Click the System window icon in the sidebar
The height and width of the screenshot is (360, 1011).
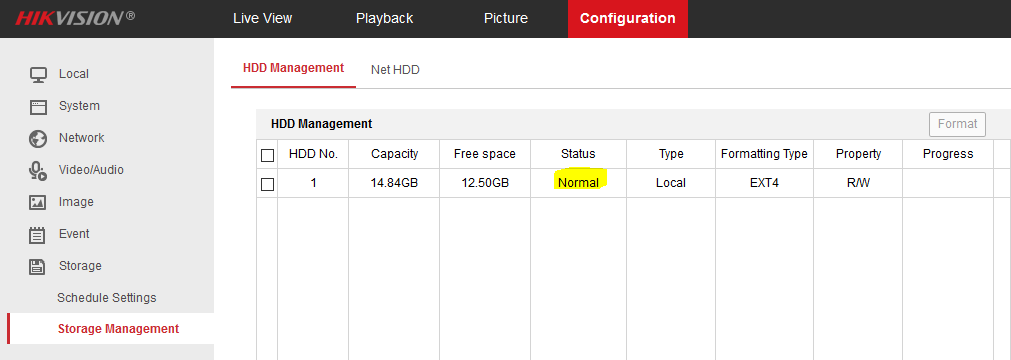(x=38, y=106)
